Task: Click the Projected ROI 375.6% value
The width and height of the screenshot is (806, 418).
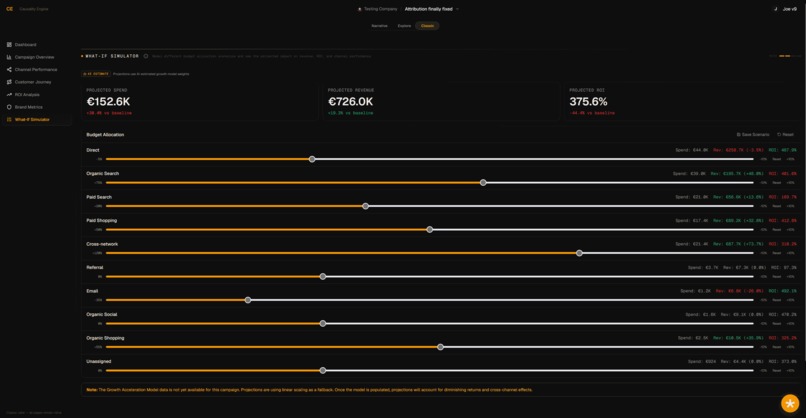Action: pos(588,102)
